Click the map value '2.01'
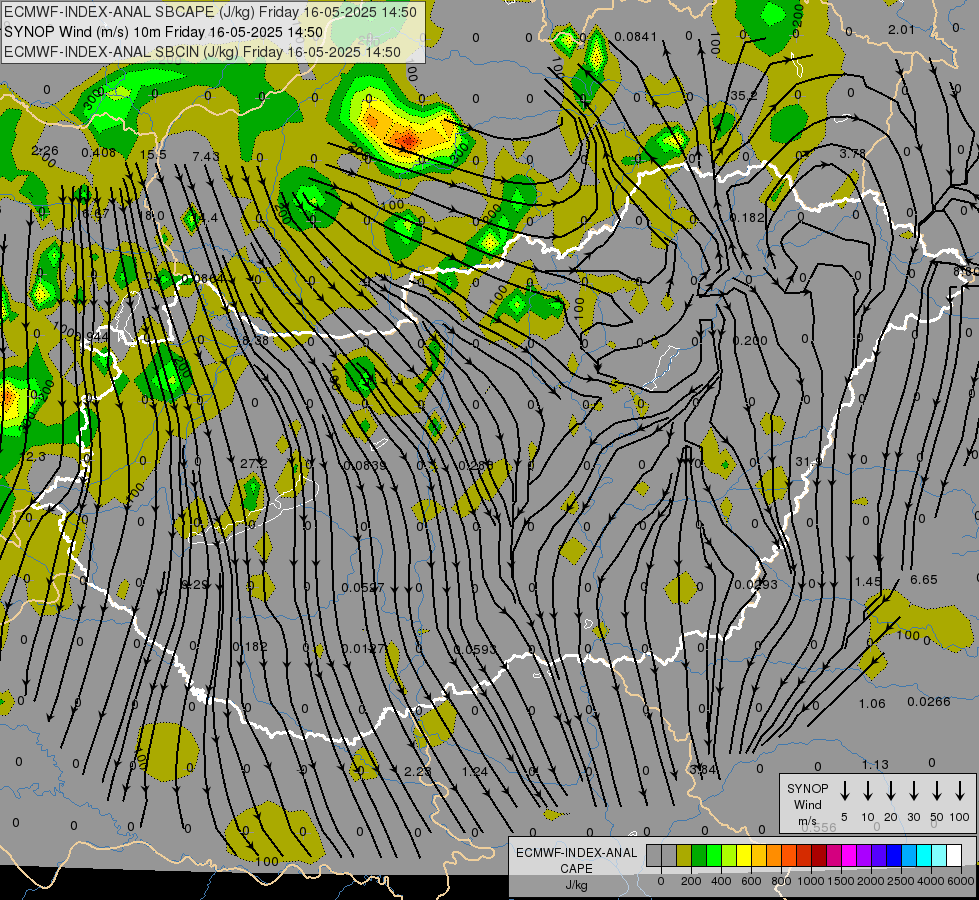This screenshot has height=900, width=979. click(901, 29)
